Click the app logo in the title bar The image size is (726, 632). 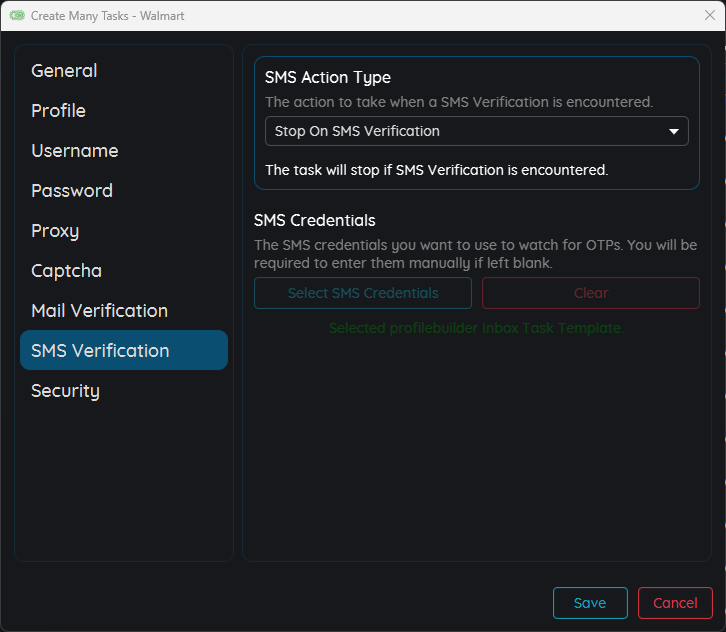pos(17,16)
